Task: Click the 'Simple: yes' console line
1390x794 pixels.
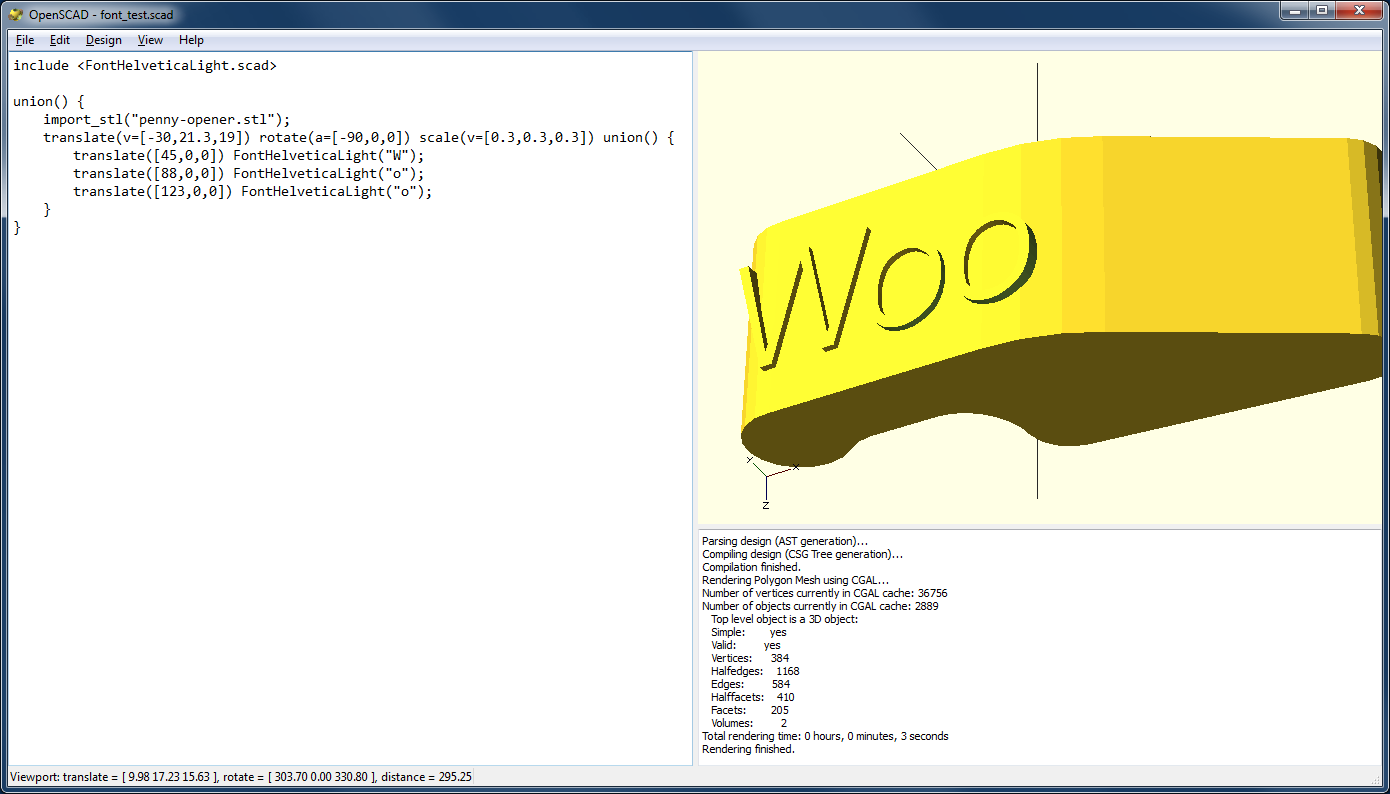Action: click(749, 632)
